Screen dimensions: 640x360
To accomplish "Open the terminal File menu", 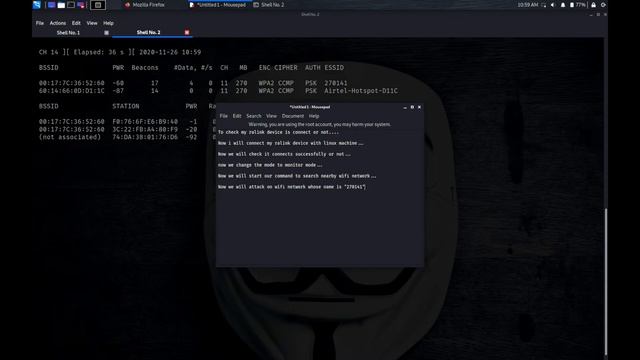I will pos(40,23).
